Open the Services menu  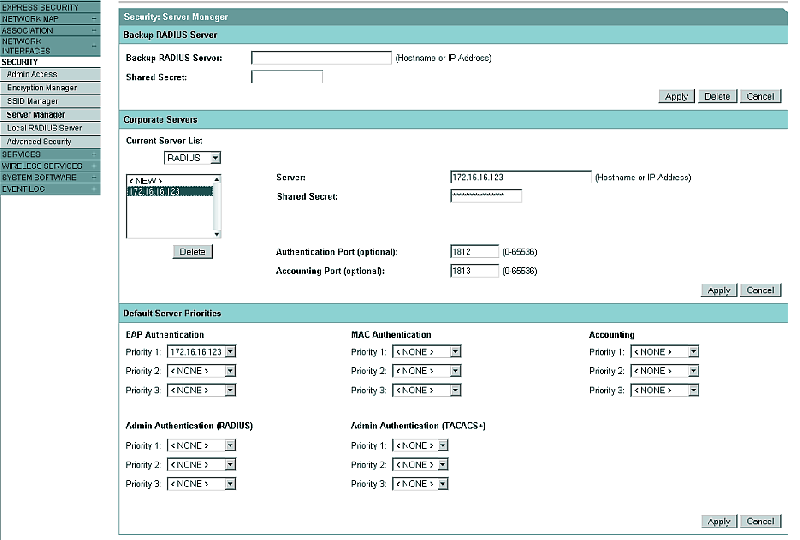[x=50, y=154]
